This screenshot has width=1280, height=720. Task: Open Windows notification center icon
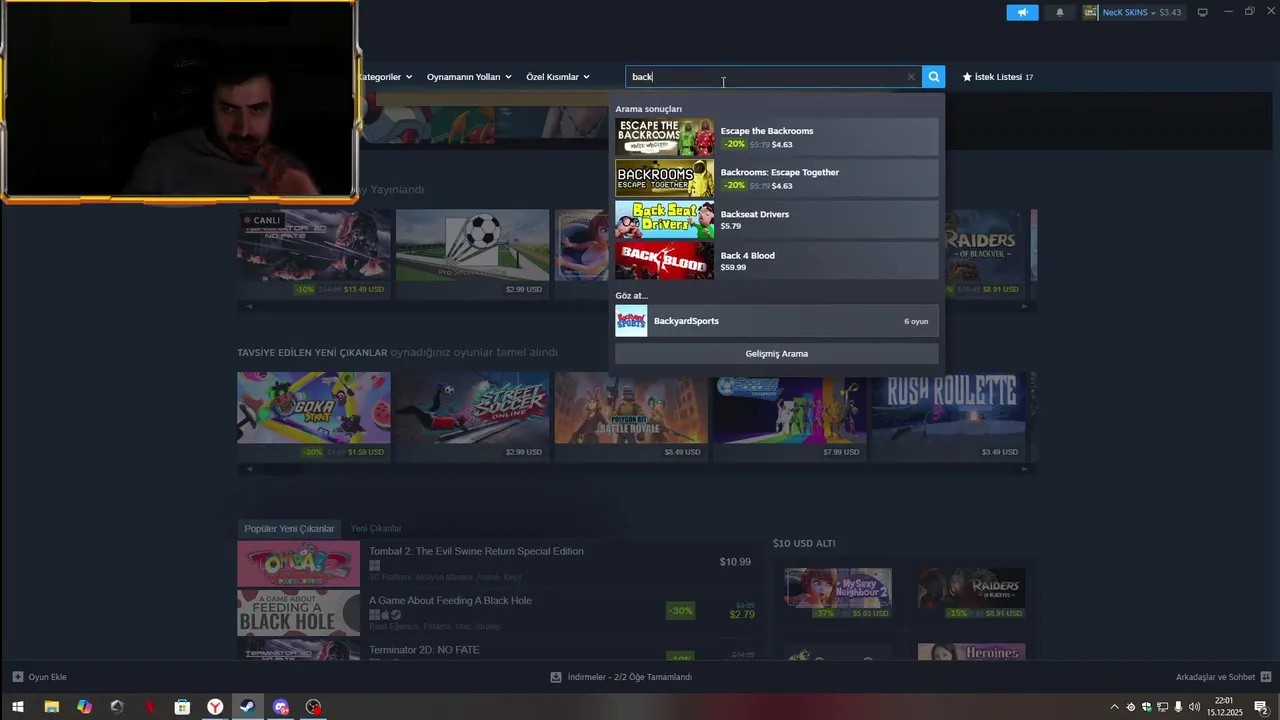click(x=1261, y=707)
